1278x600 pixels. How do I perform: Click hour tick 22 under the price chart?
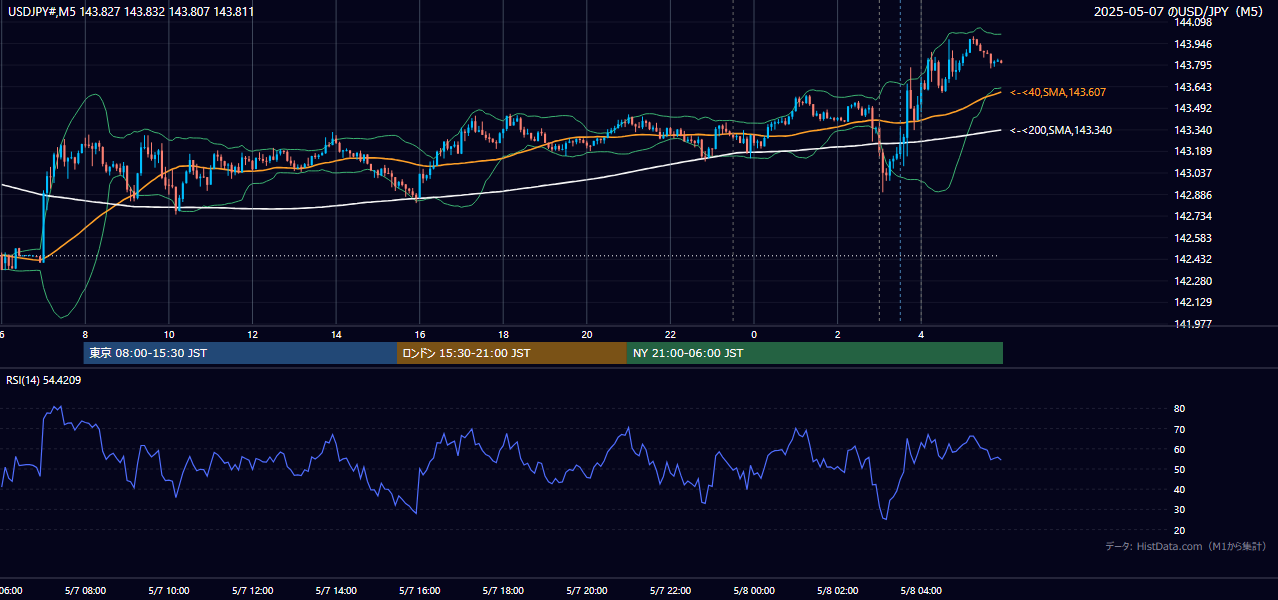(x=671, y=335)
